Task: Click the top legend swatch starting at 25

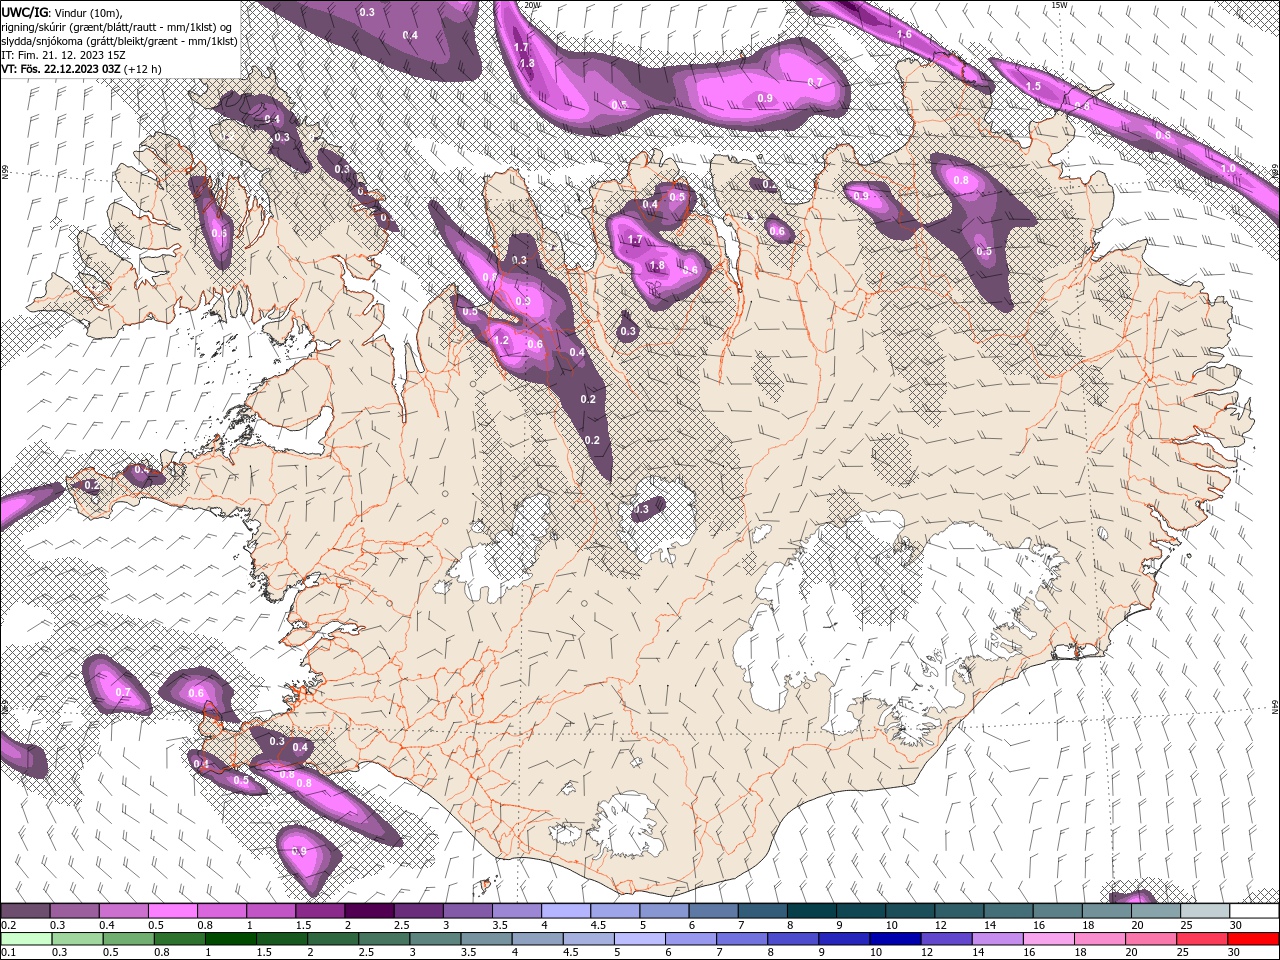Action: coord(1204,911)
